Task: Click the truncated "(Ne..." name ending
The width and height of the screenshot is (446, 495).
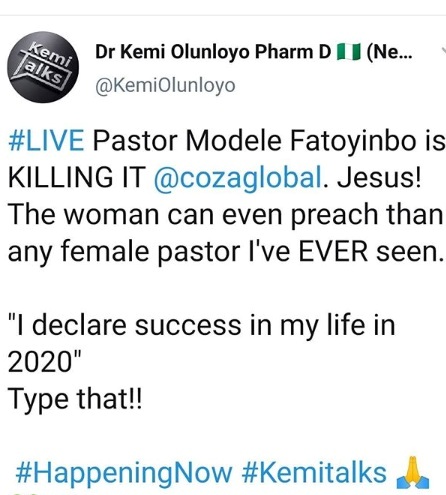Action: [389, 52]
